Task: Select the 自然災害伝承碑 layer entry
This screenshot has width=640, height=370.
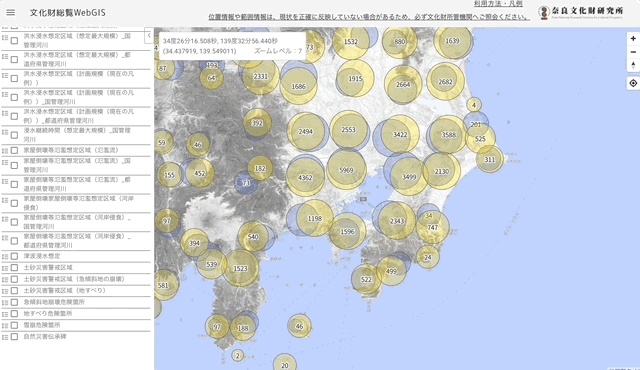Action: coord(45,337)
